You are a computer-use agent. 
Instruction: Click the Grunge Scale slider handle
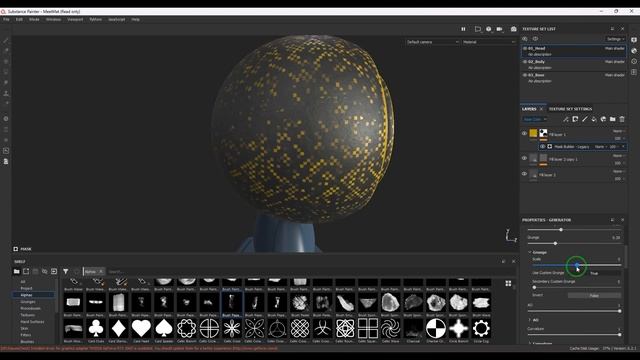pyautogui.click(x=577, y=265)
